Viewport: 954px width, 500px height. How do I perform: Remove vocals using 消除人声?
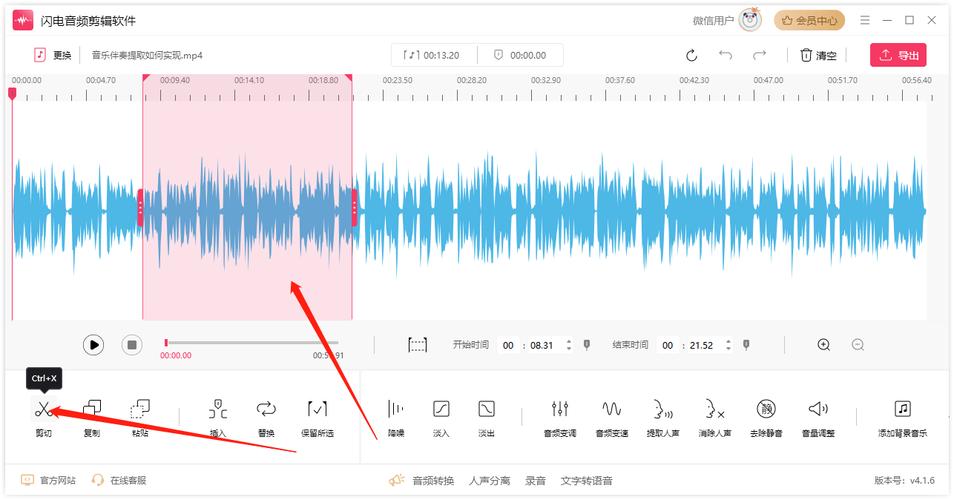pos(715,417)
